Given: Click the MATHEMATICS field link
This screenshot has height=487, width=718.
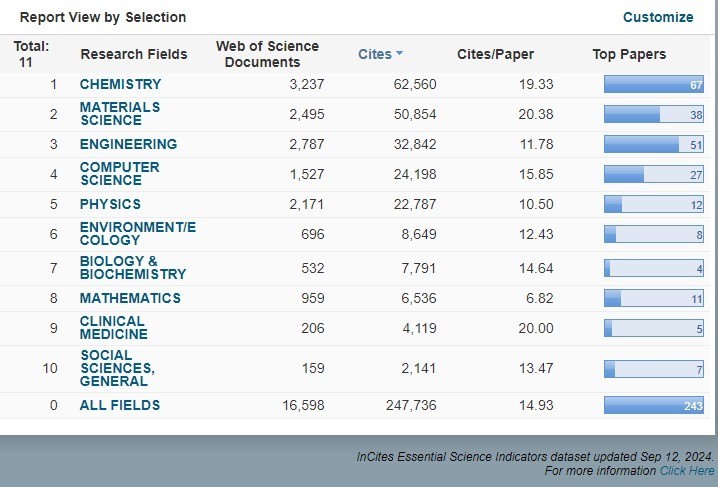Looking at the screenshot, I should coord(130,298).
